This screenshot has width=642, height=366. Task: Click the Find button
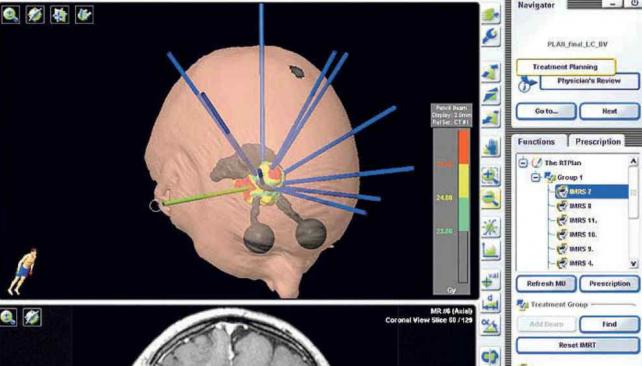tap(609, 324)
